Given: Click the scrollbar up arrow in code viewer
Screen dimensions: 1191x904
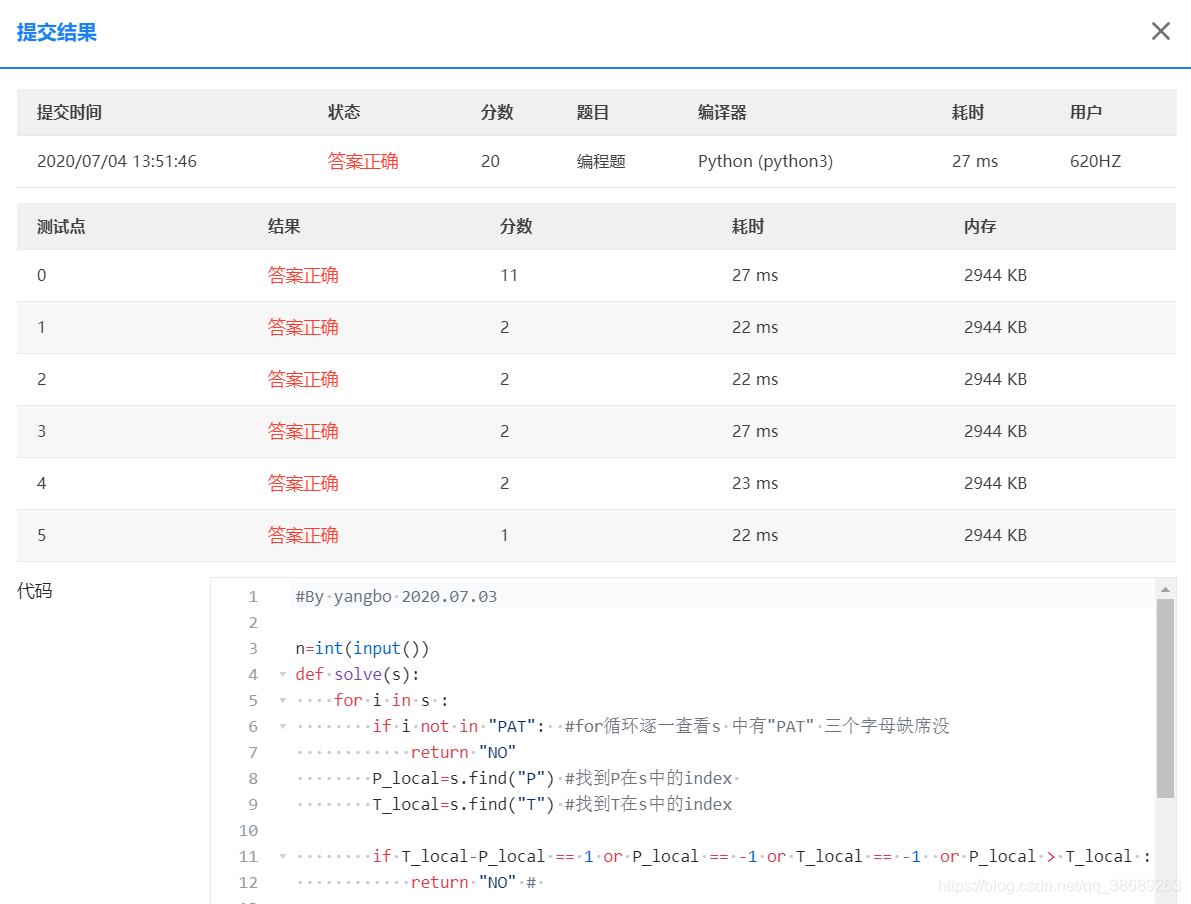Looking at the screenshot, I should [1167, 589].
